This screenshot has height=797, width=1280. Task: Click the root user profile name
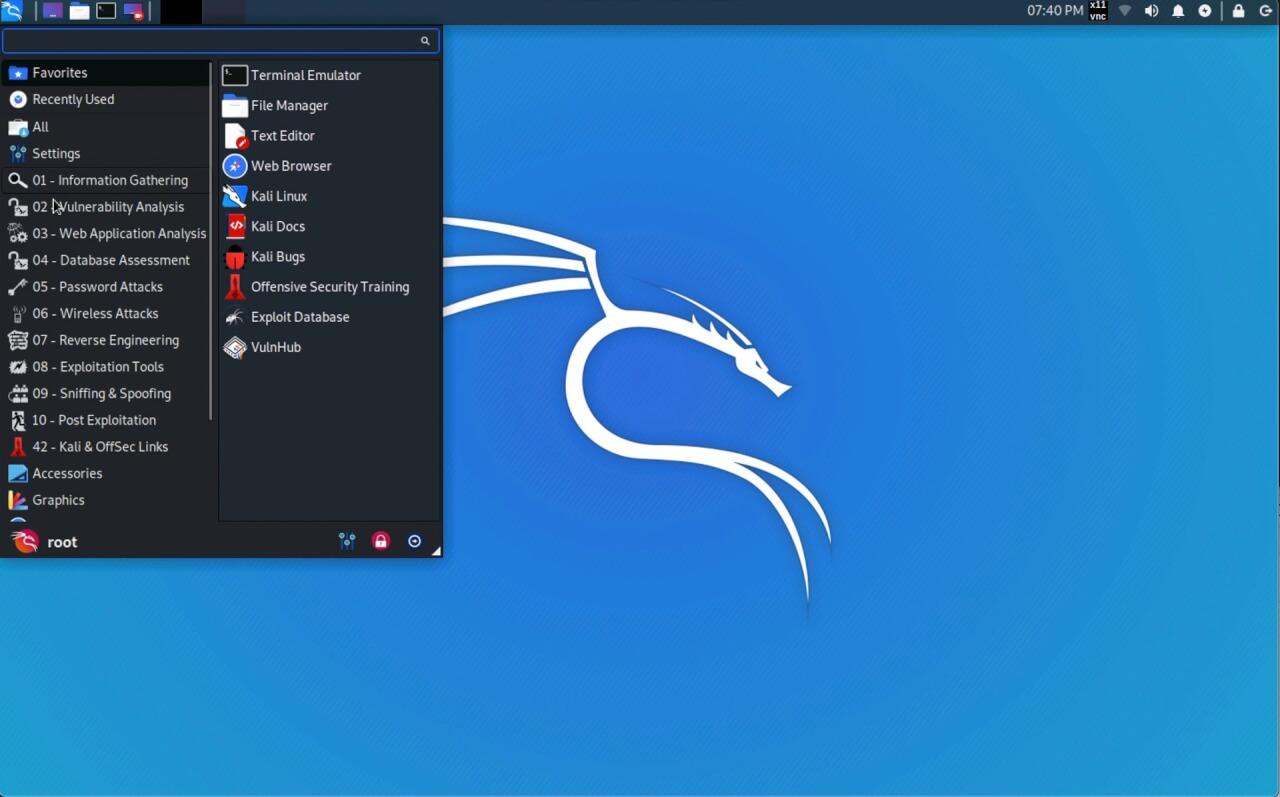61,542
